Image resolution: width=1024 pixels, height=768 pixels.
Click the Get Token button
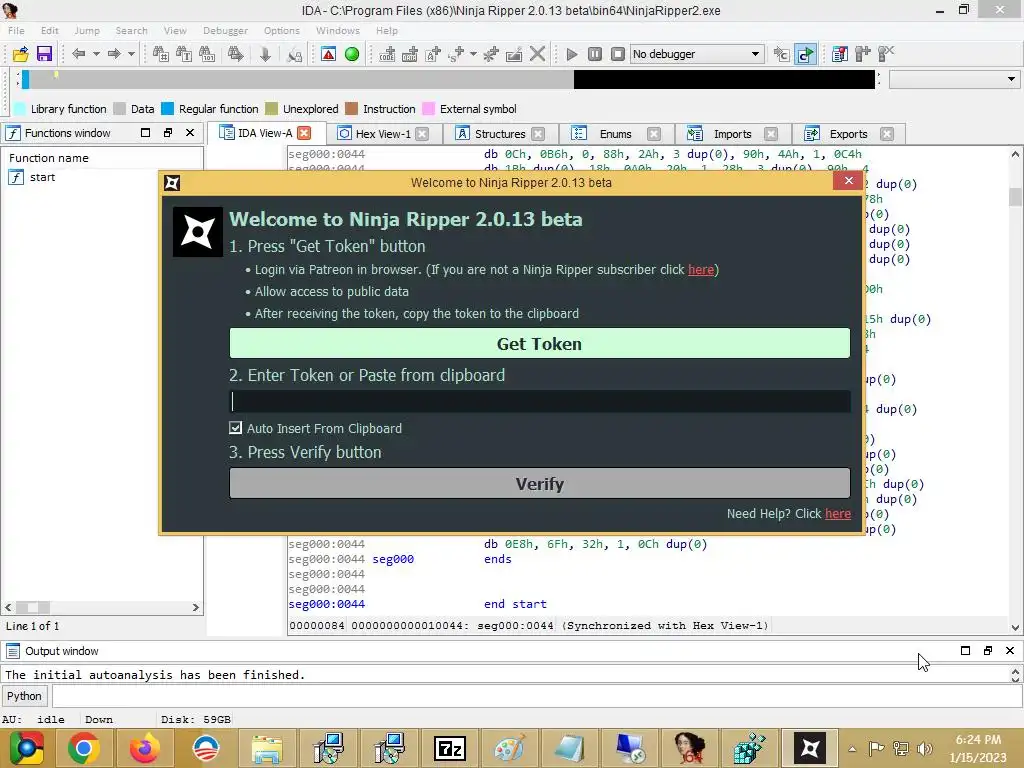point(539,344)
